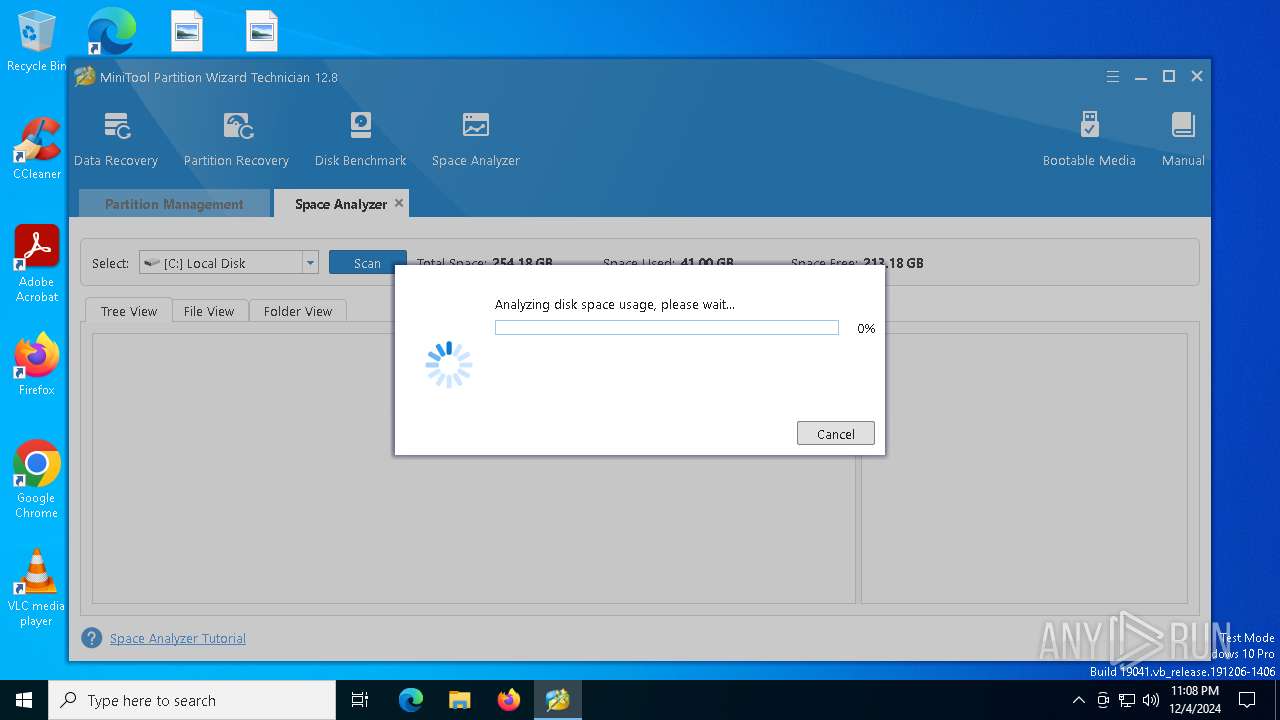Click the help icon beside tutorial link

[x=92, y=638]
